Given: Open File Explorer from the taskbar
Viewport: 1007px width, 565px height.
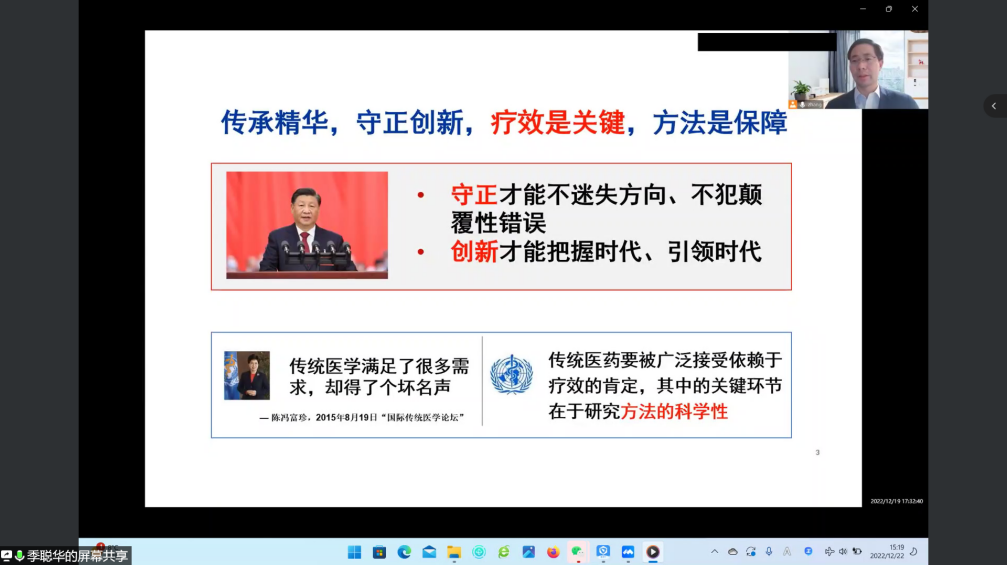Looking at the screenshot, I should click(x=454, y=552).
